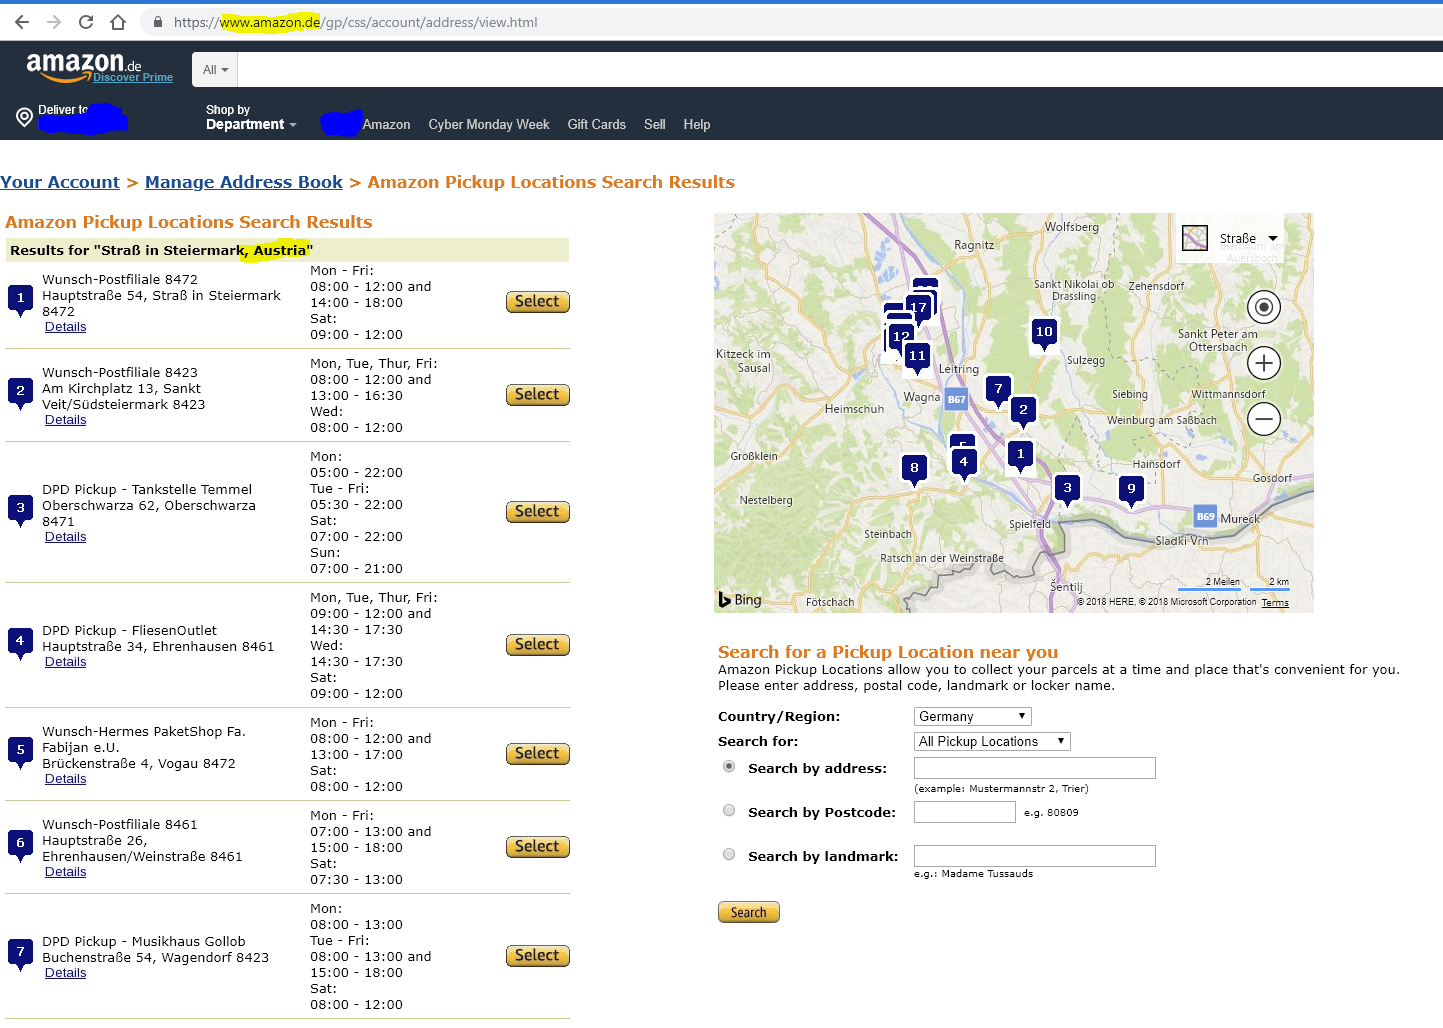Image resolution: width=1443 pixels, height=1028 pixels.
Task: Click map marker number 10
Action: pyautogui.click(x=1044, y=334)
